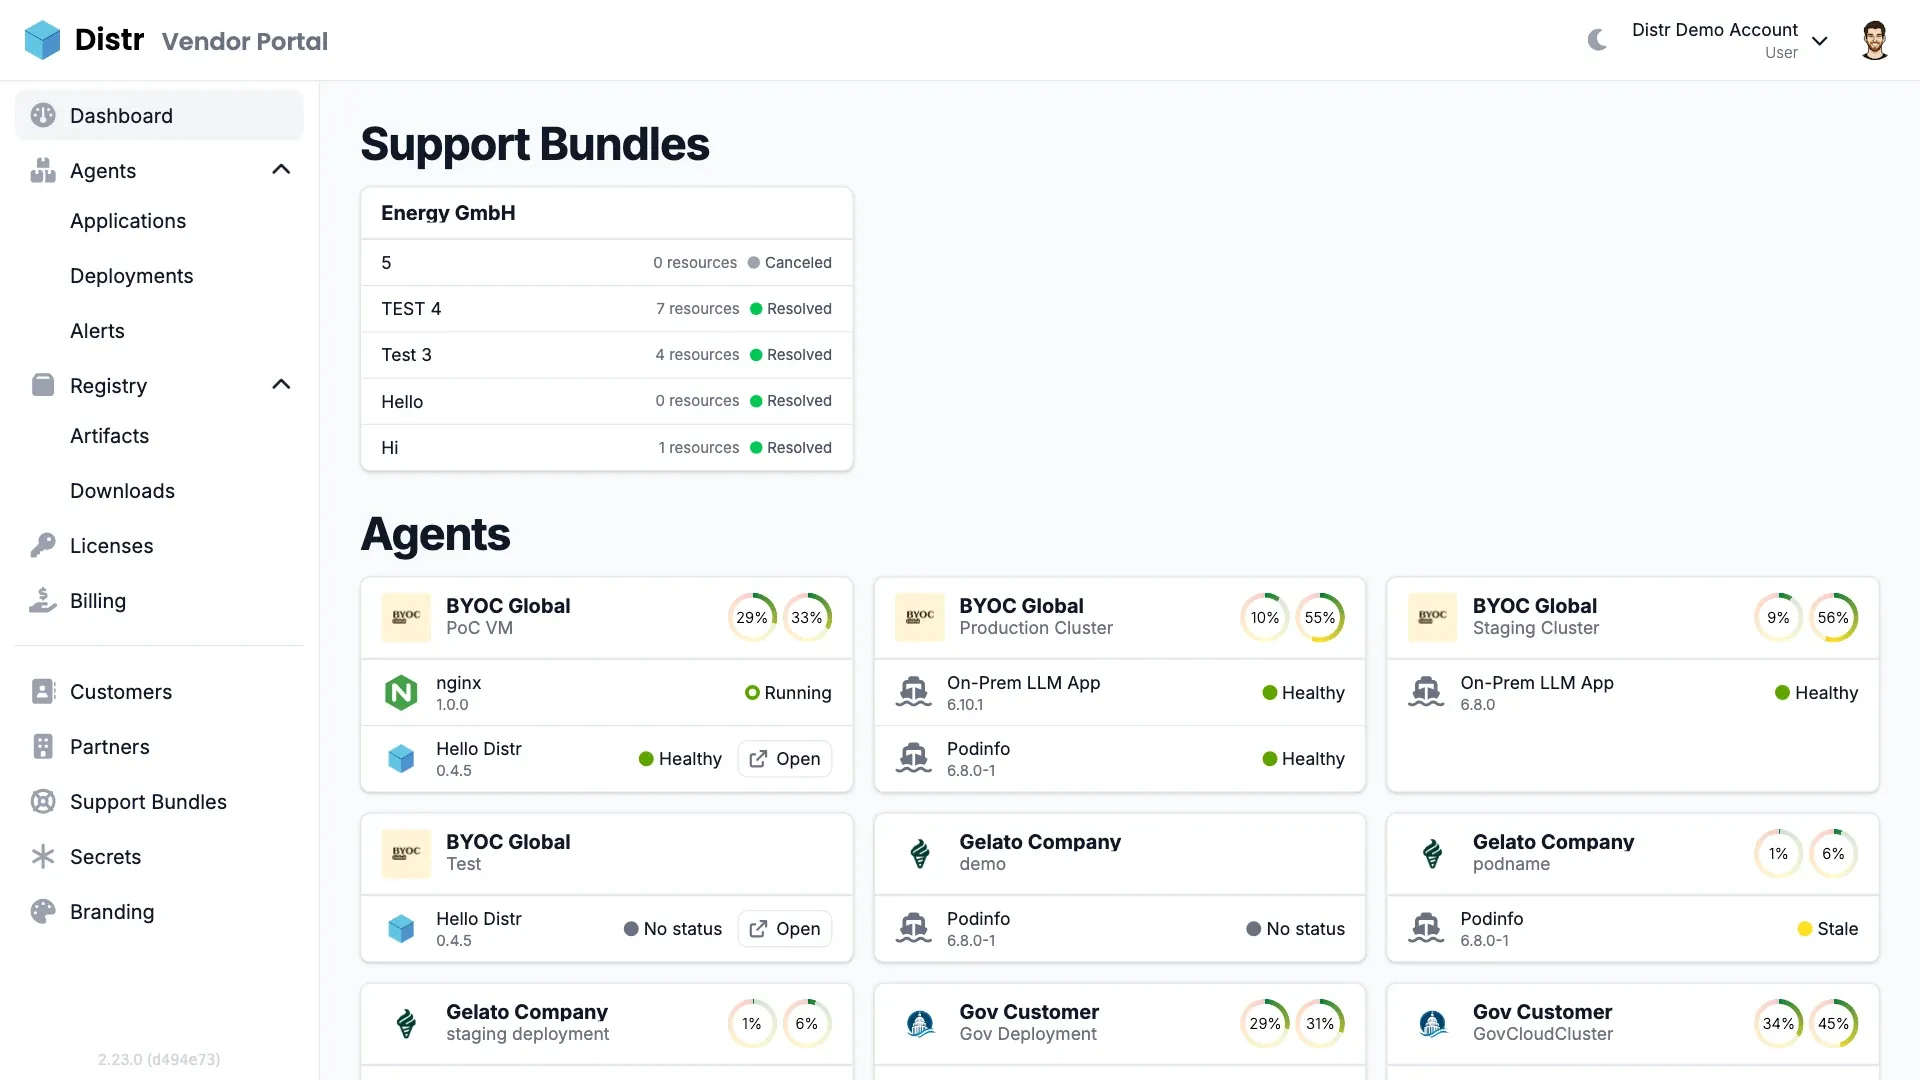
Task: Open Artifacts in the sidebar
Action: tap(109, 436)
